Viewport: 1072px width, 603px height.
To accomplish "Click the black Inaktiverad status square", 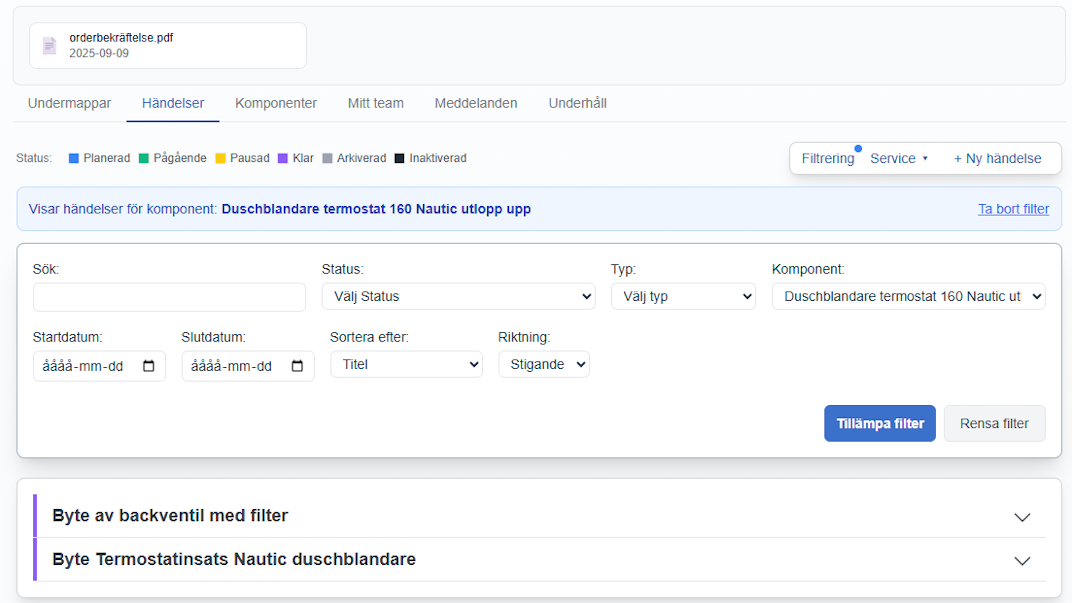I will 399,158.
